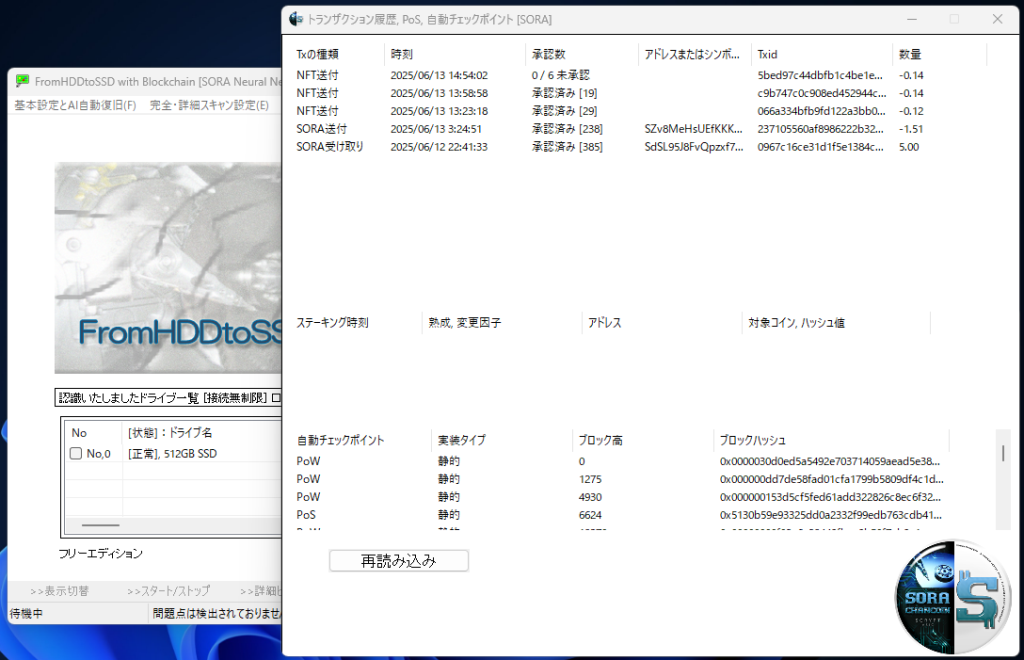The image size is (1024, 660).
Task: Click Txid 066a334bfb9fd122a3bb0...
Action: 822,111
